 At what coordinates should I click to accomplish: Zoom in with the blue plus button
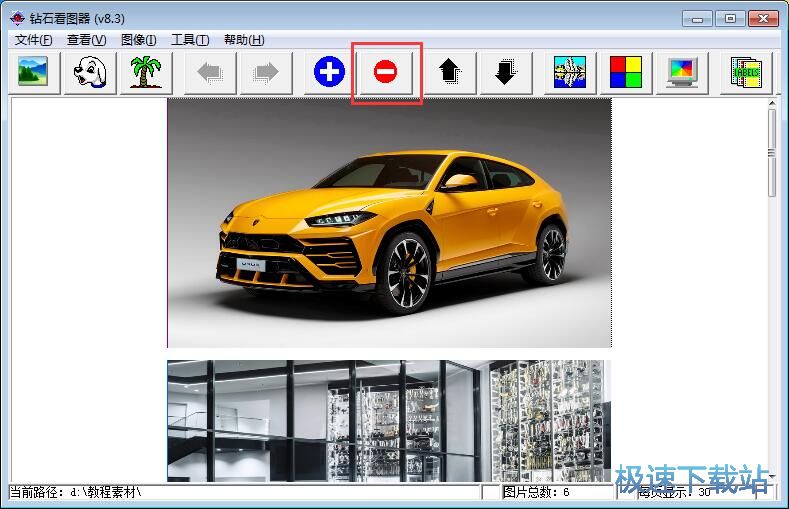click(329, 72)
